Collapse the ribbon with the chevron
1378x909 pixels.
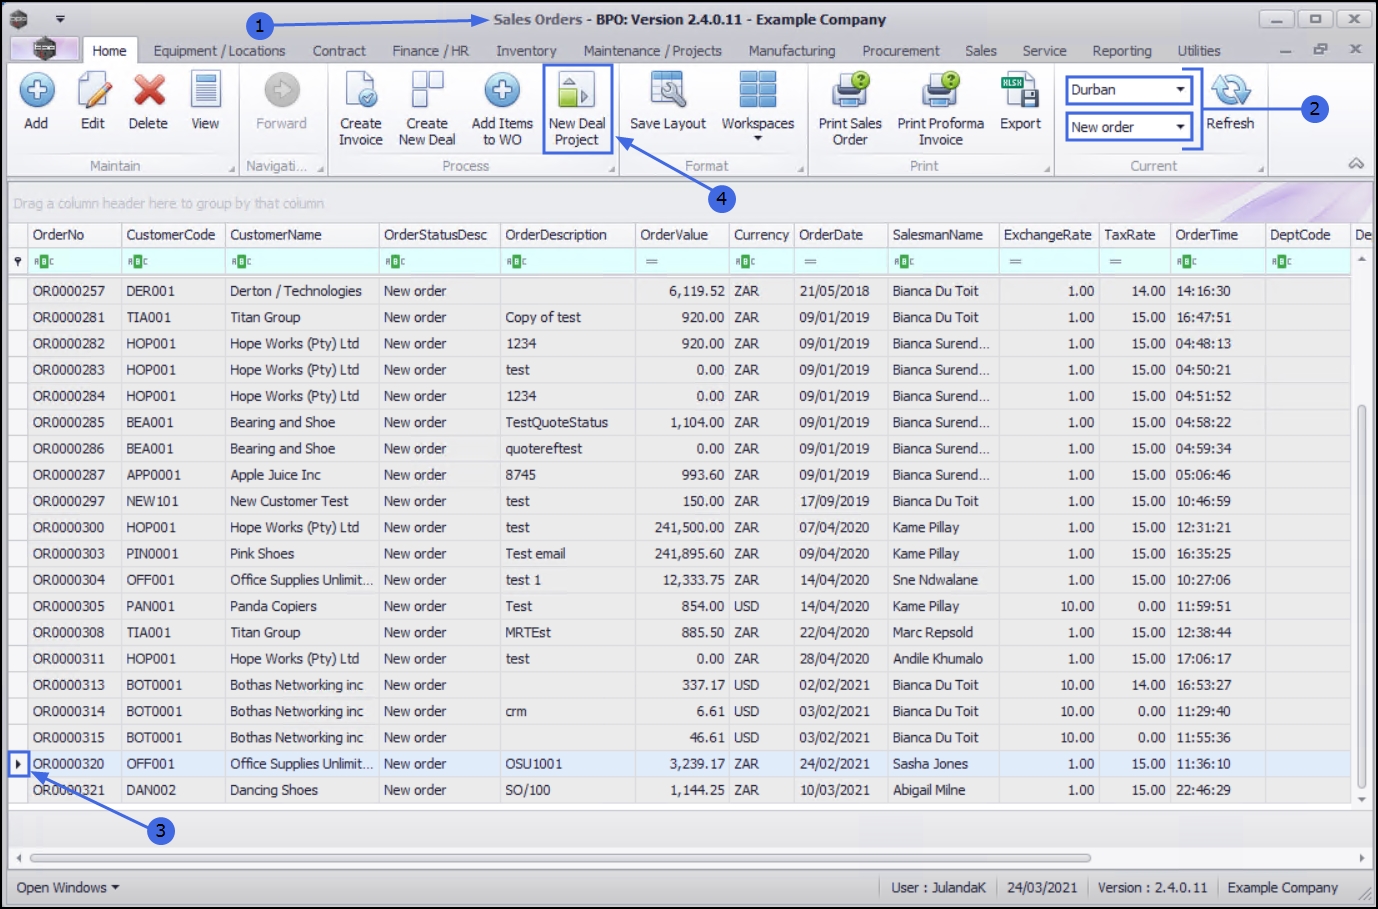[1356, 164]
